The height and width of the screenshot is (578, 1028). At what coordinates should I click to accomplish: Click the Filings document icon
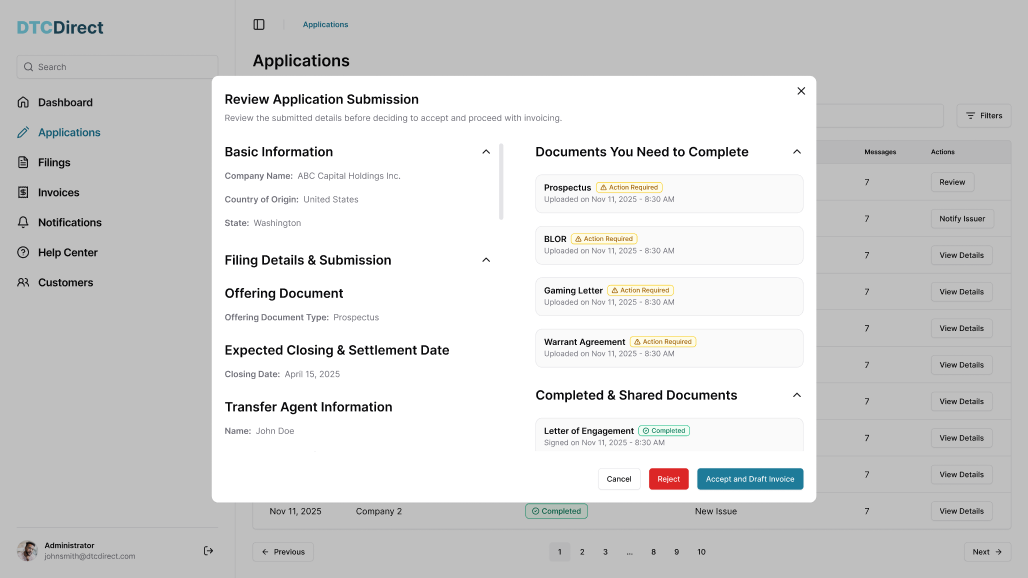click(x=23, y=163)
